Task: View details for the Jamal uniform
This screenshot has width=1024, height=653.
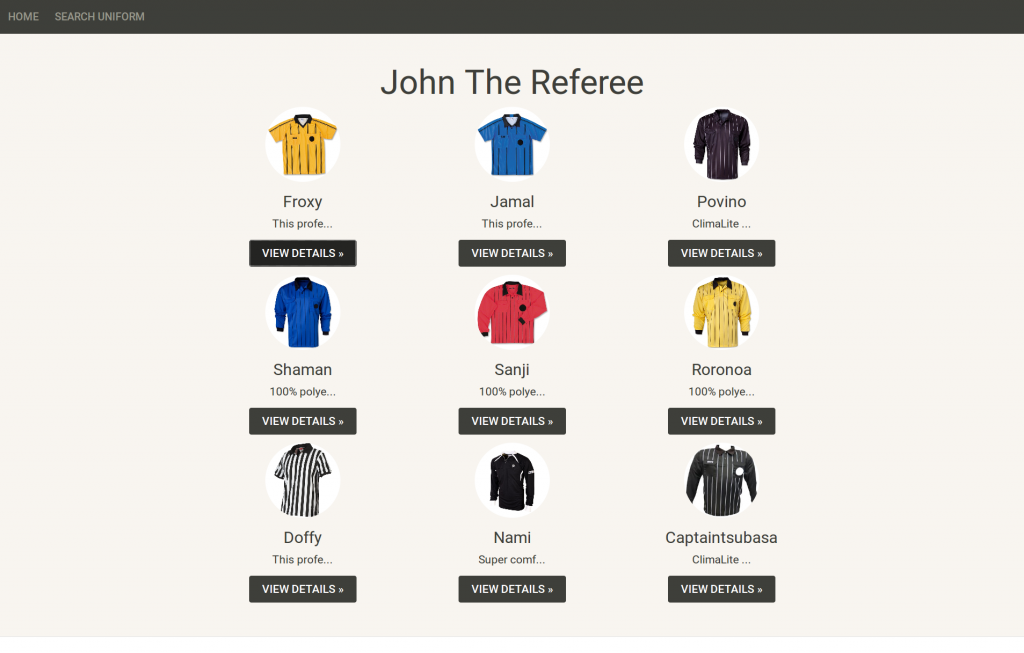Action: (x=512, y=253)
